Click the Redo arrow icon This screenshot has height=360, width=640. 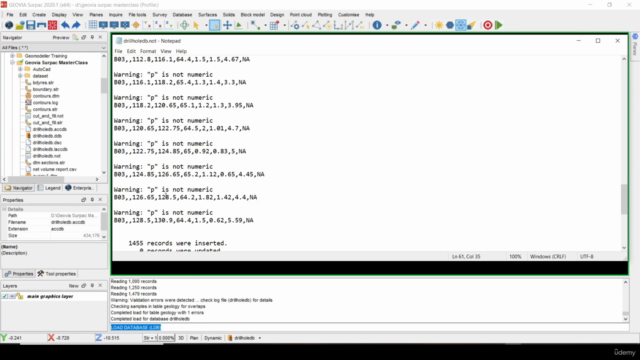76,25
